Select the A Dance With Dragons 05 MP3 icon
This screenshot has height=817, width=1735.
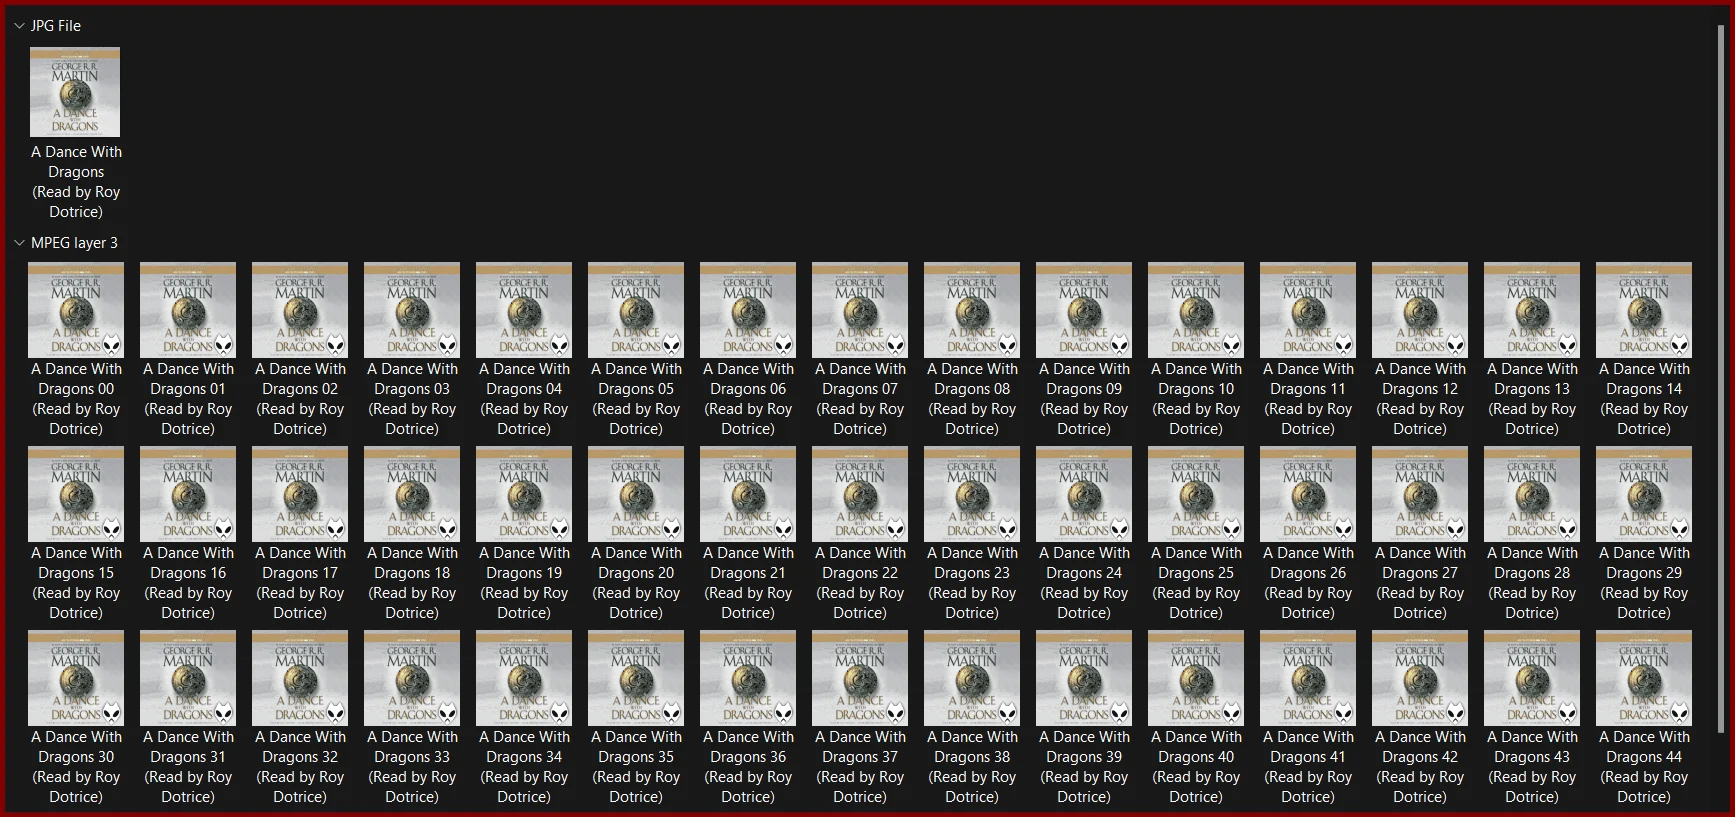[636, 310]
